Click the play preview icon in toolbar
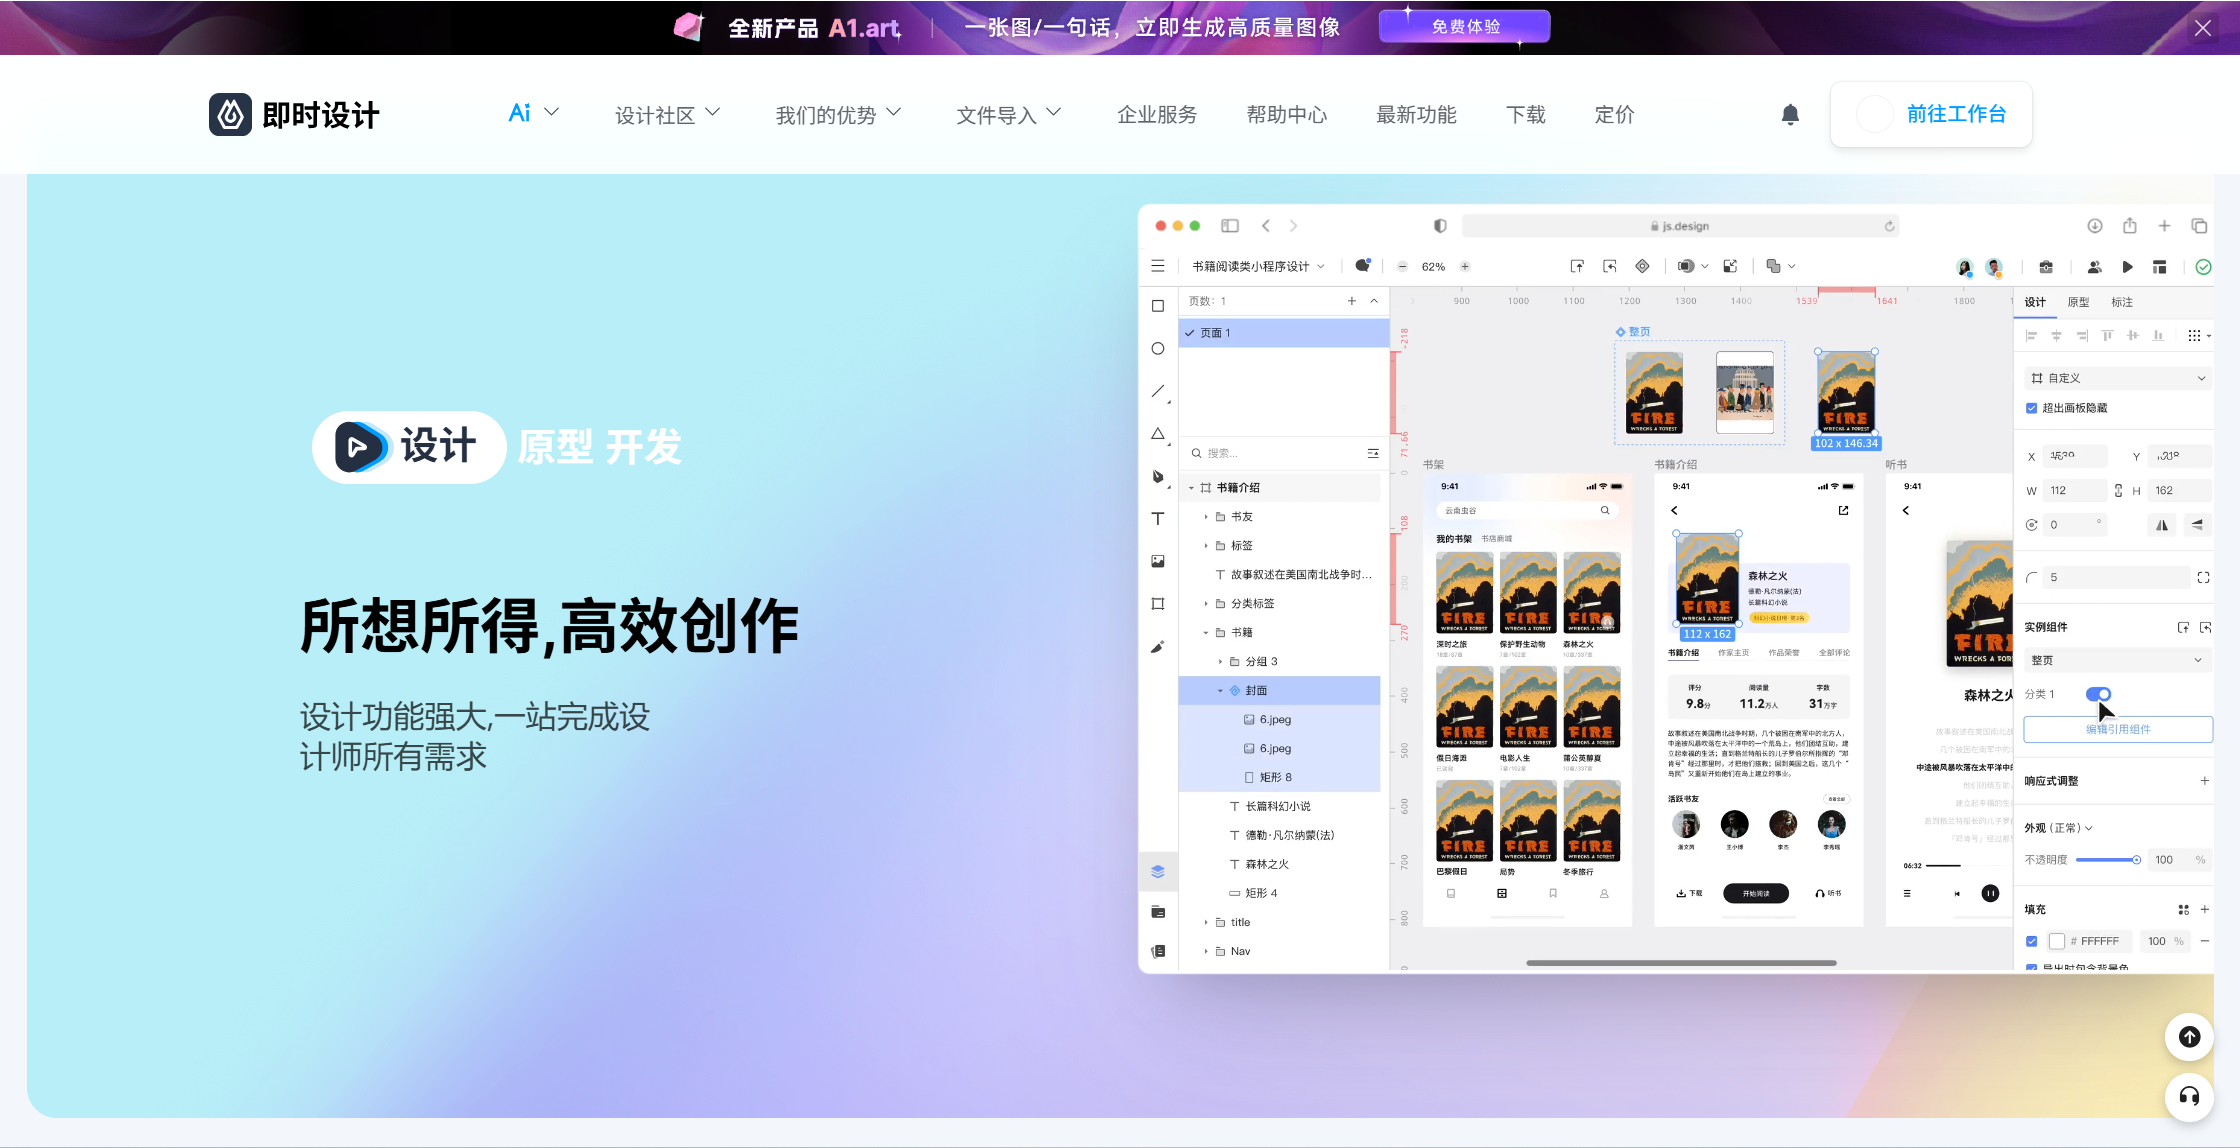2240x1148 pixels. (2127, 267)
